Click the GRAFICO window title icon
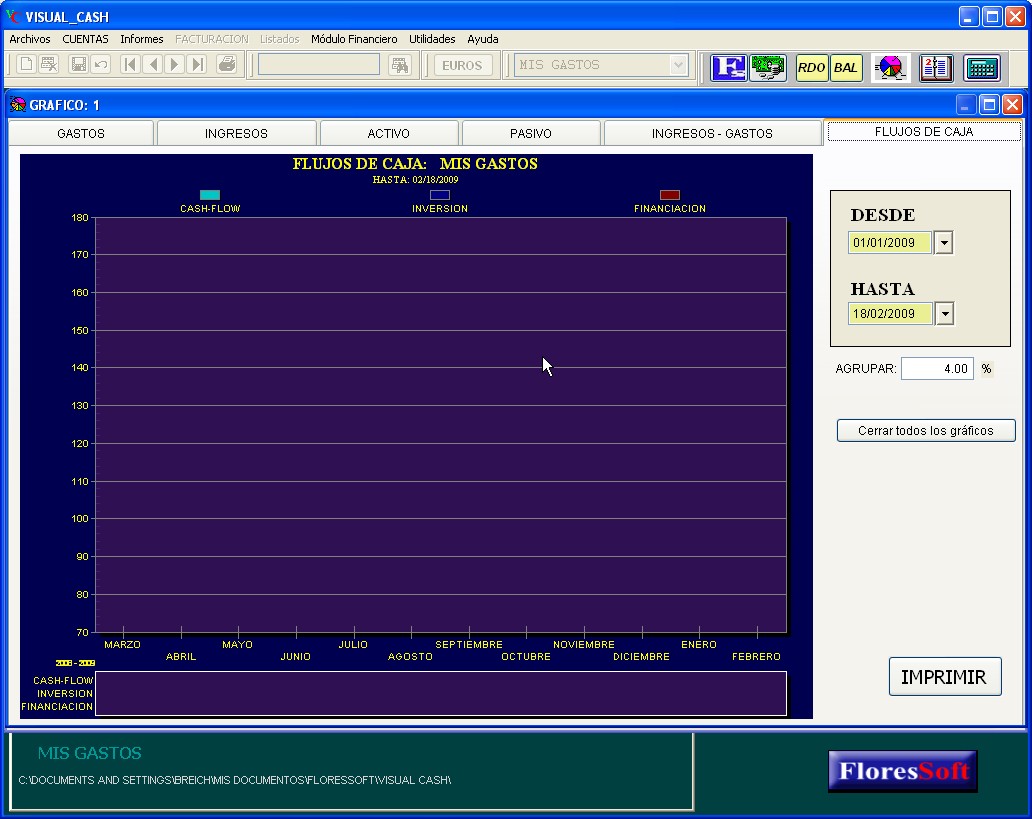Image resolution: width=1032 pixels, height=819 pixels. tap(18, 104)
